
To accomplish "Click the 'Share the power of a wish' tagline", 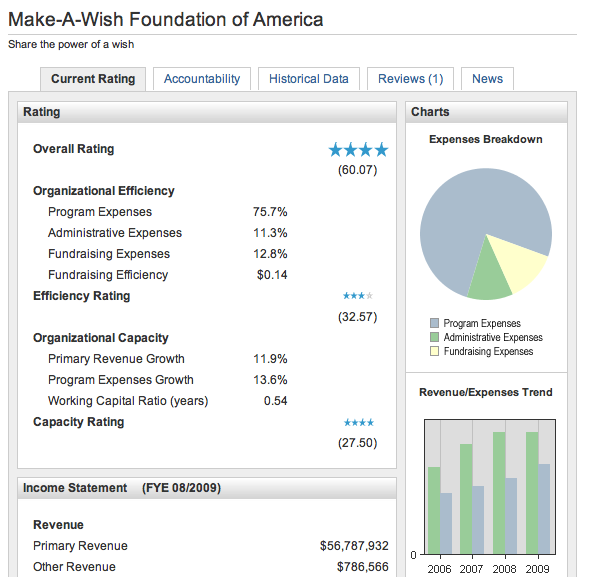I will pos(71,44).
